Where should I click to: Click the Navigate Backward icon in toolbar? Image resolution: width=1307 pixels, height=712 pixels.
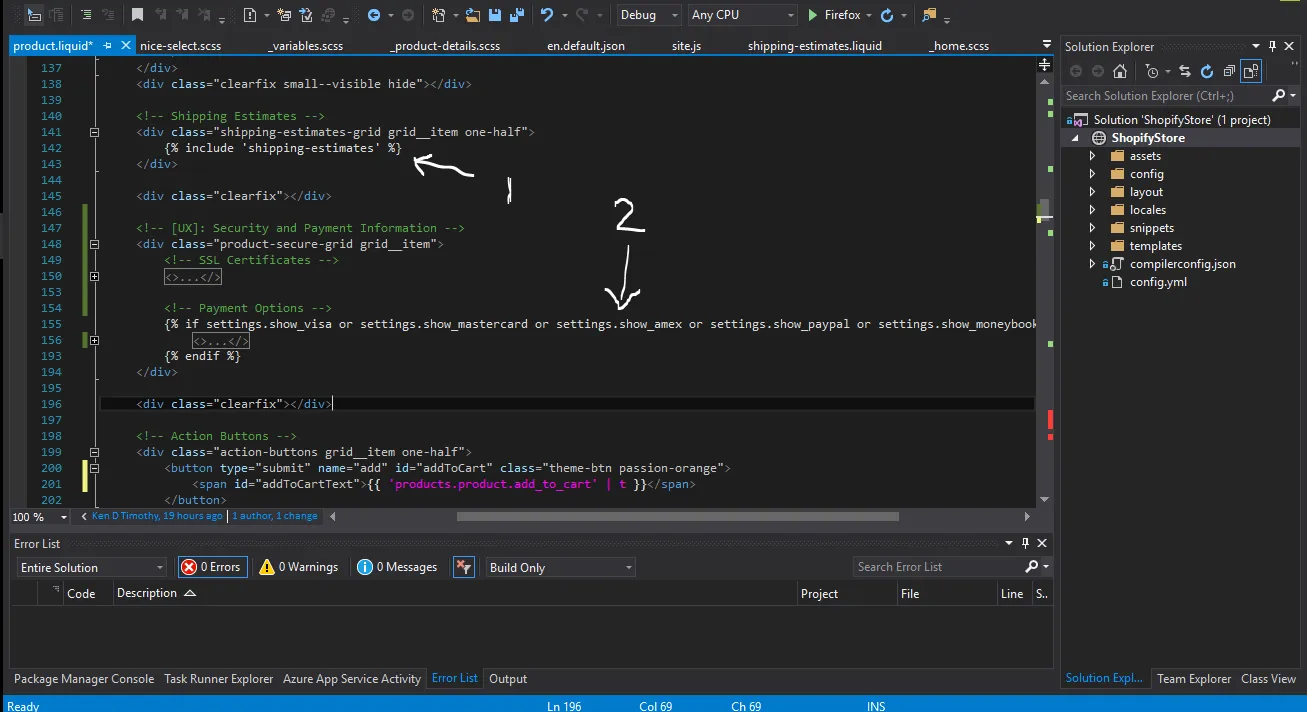(374, 15)
